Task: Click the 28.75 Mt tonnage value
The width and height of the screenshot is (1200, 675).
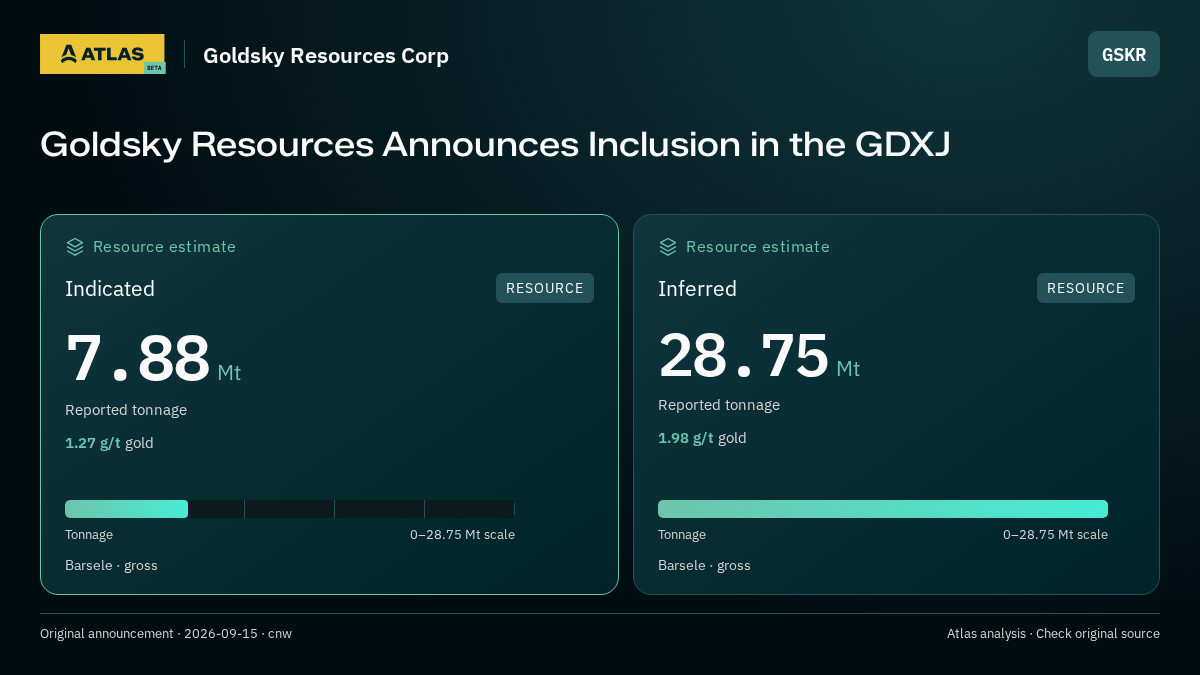Action: pyautogui.click(x=759, y=356)
